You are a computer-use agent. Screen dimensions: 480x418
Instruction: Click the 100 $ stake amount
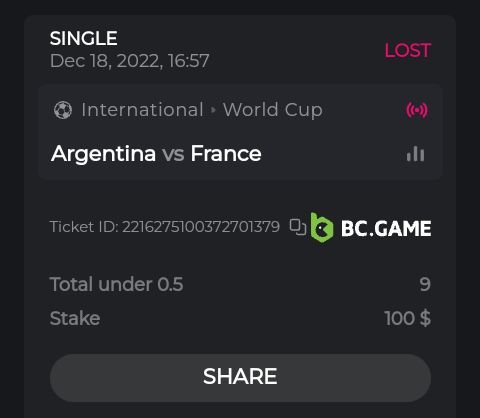407,318
